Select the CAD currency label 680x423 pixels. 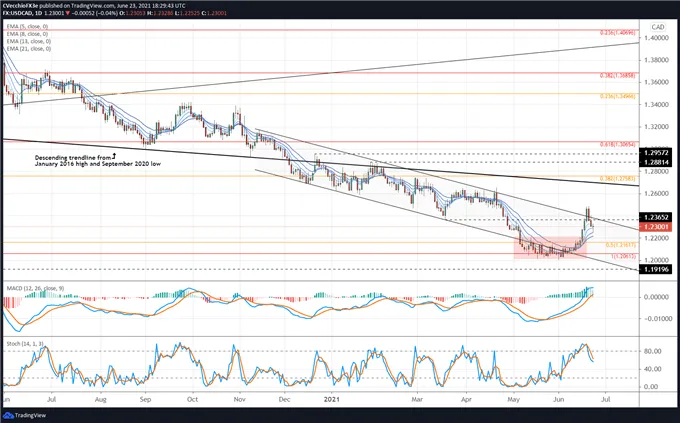coord(657,27)
